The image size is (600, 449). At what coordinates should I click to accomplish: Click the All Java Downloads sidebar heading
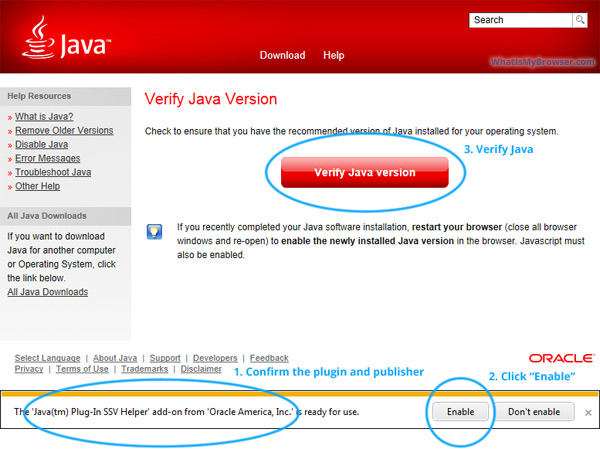click(x=47, y=216)
